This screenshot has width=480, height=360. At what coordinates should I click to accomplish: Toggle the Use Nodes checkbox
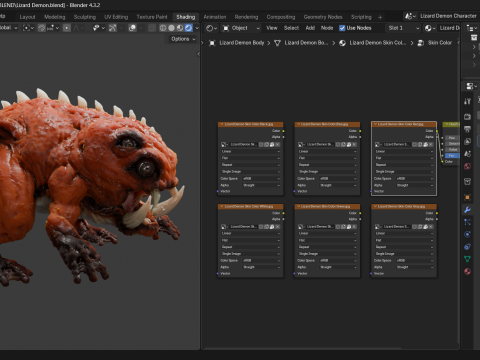pyautogui.click(x=342, y=28)
